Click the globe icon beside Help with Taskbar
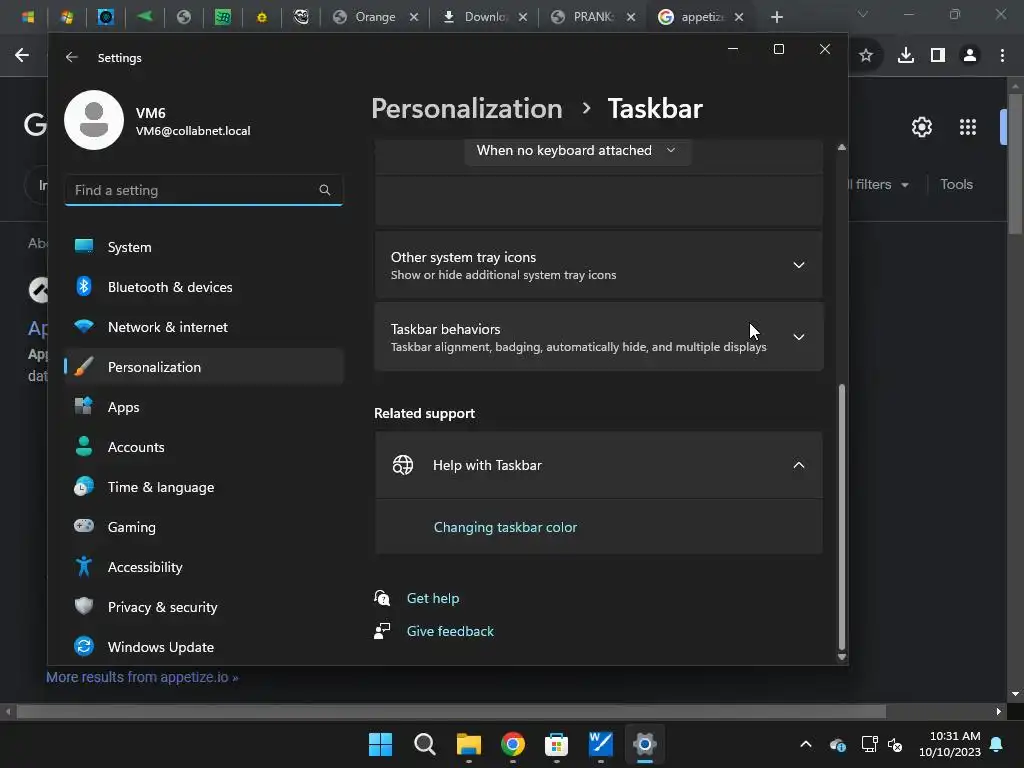 (403, 465)
